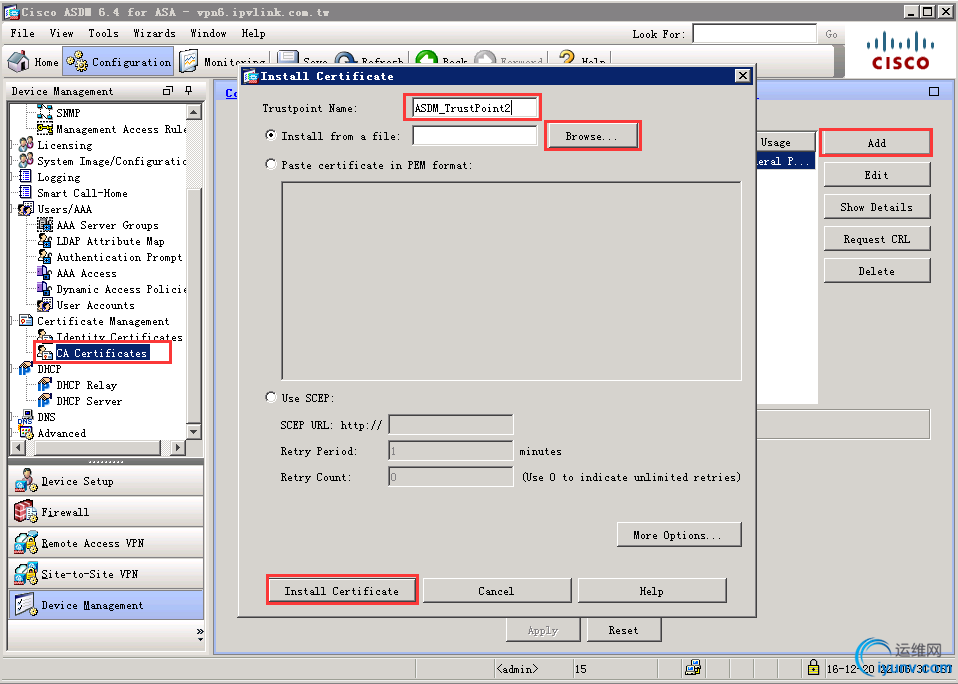Click the Show Details button
958x684 pixels.
tap(877, 207)
